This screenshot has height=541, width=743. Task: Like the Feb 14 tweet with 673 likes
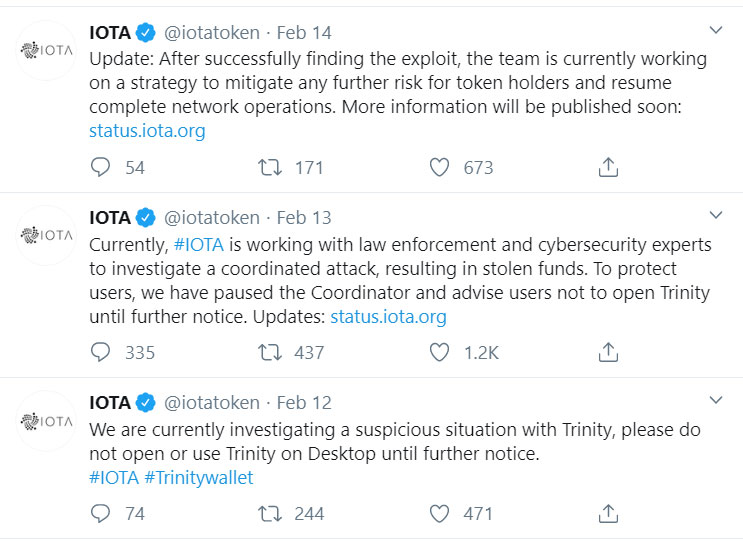[439, 168]
